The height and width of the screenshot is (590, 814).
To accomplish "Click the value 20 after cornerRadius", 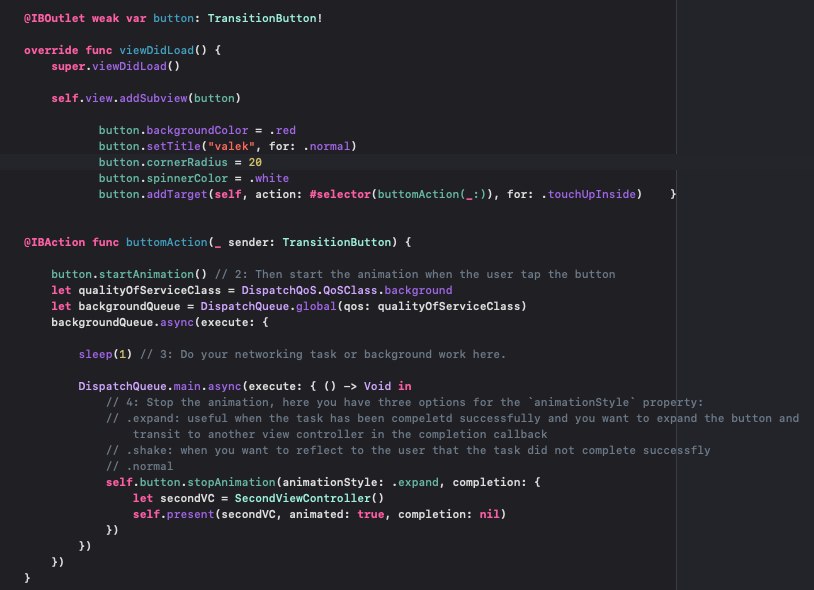I will 255,162.
